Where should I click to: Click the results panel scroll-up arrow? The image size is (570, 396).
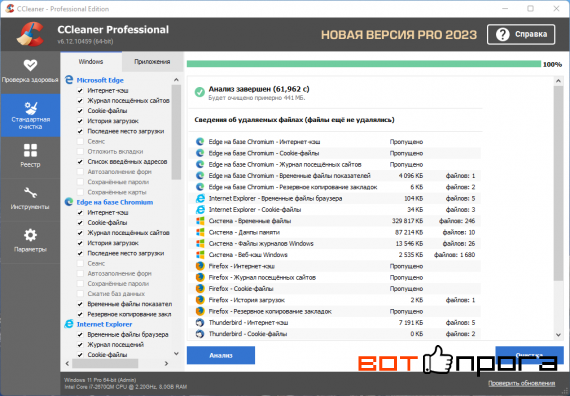(x=558, y=81)
